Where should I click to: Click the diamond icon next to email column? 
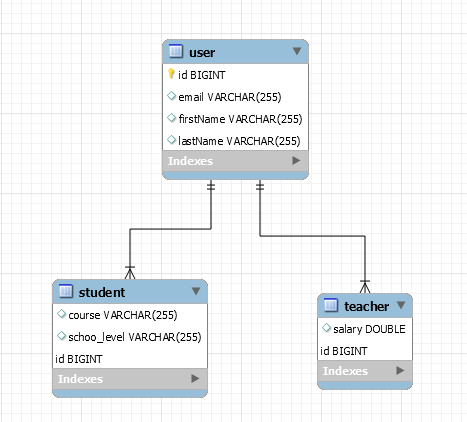[171, 96]
